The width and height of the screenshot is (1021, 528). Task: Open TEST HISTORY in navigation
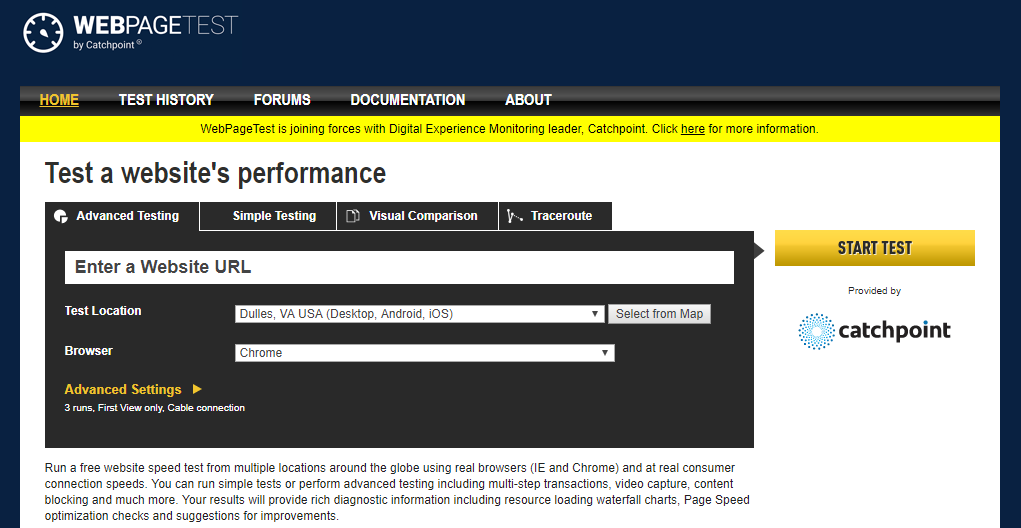tap(166, 100)
